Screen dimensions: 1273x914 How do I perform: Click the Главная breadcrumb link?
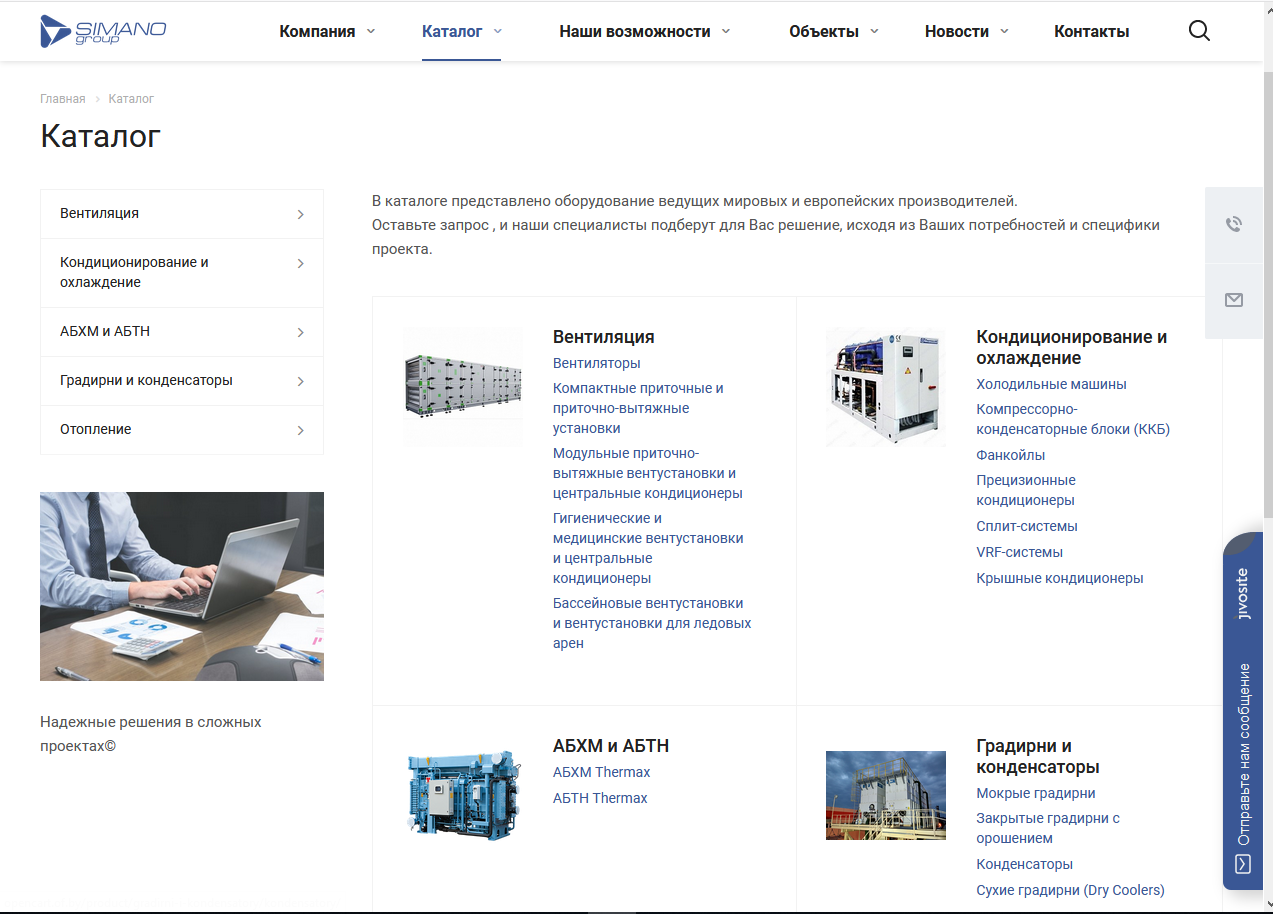pos(62,99)
